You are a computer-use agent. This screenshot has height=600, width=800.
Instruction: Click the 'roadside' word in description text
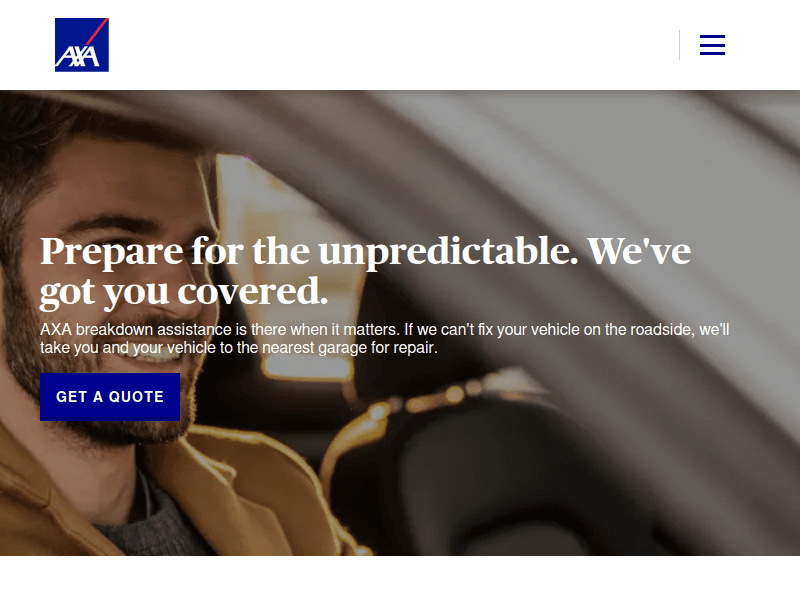pyautogui.click(x=662, y=330)
